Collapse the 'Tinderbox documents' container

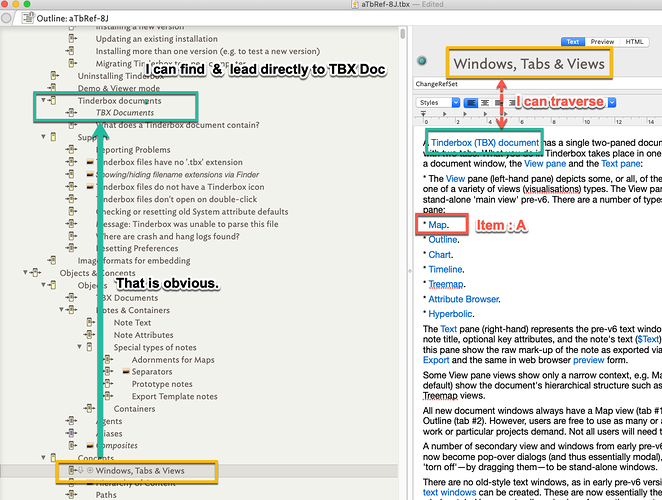[x=43, y=101]
